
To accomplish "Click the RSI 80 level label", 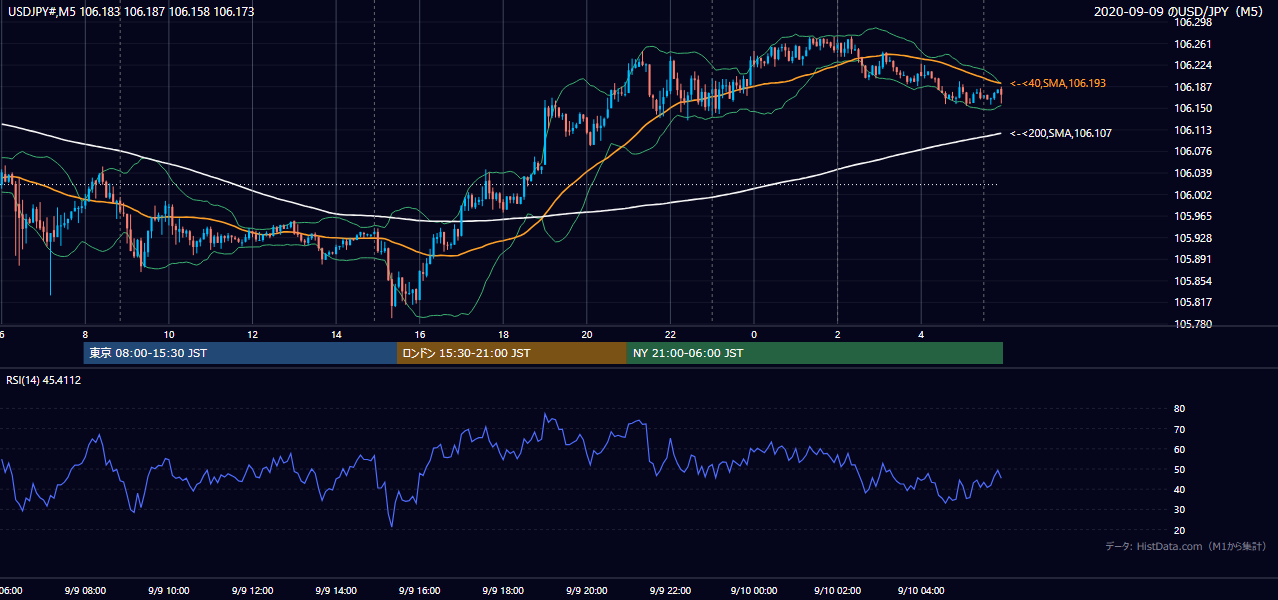I will point(1179,409).
